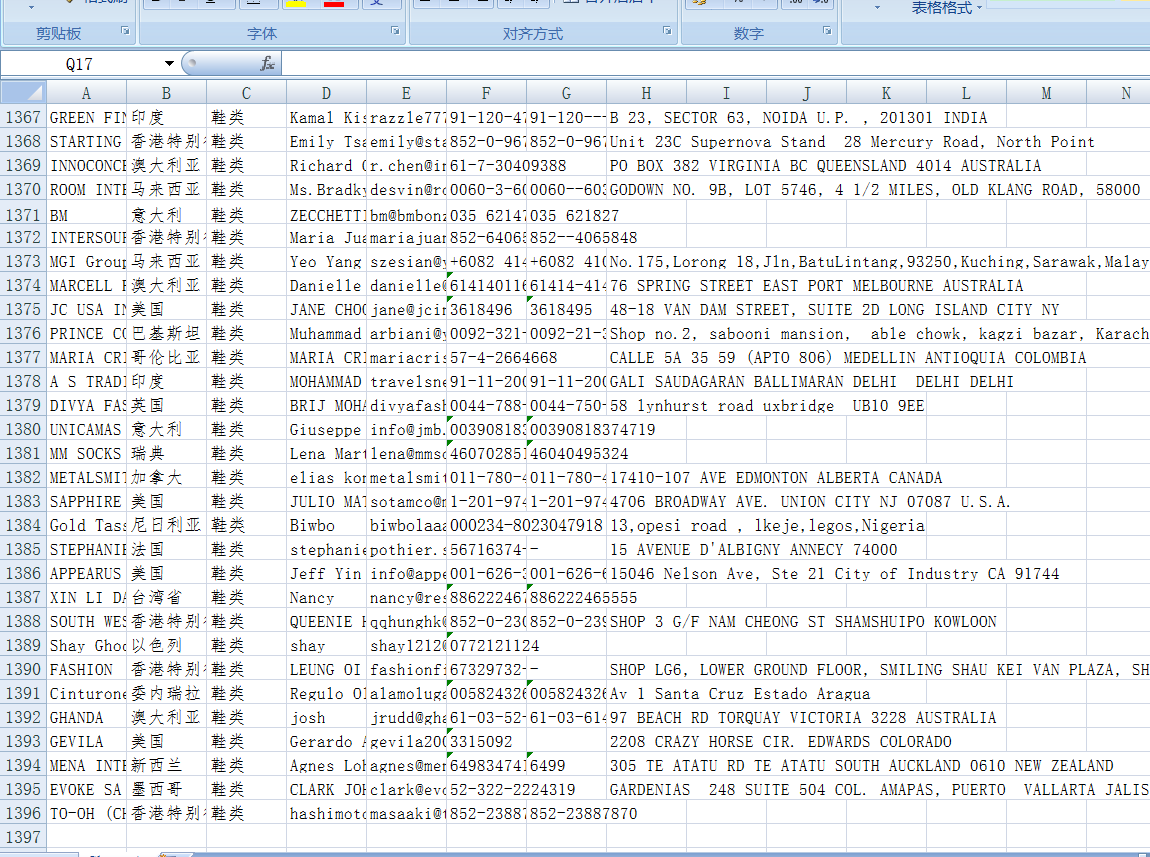
Task: Open the 对齐方式 group dialog launcher
Action: click(667, 32)
